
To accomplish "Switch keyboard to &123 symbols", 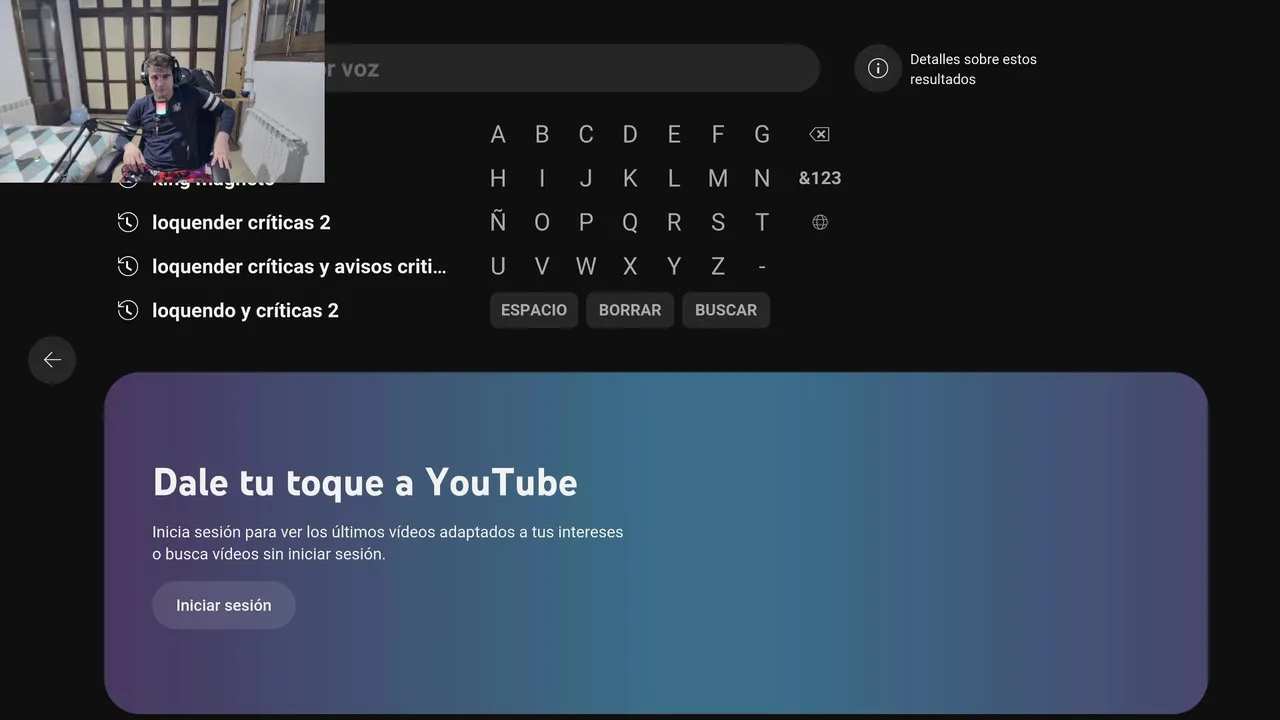I will (820, 178).
